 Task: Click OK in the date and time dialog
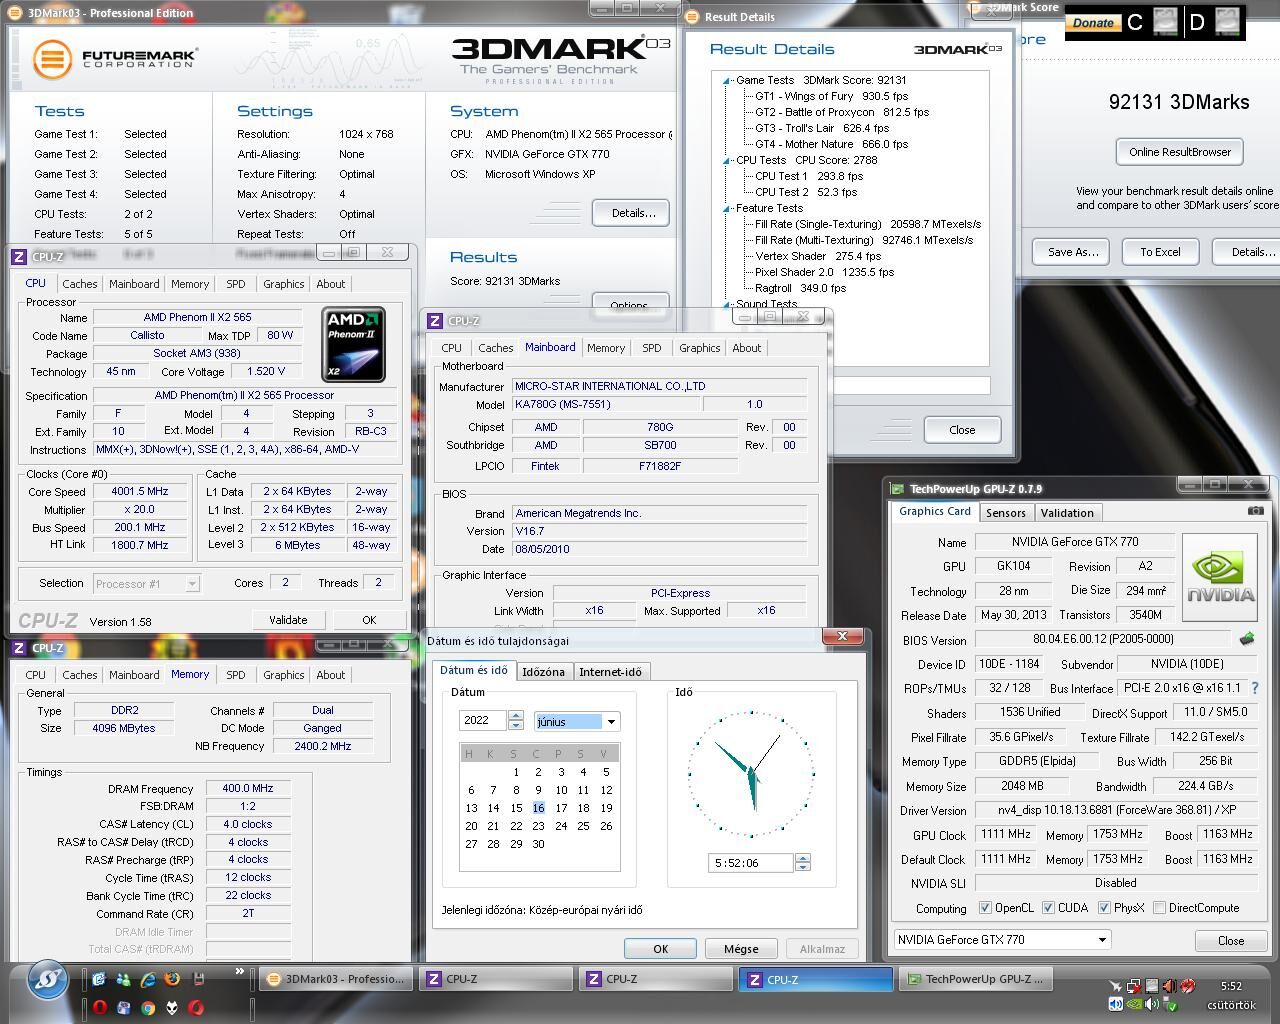tap(660, 949)
